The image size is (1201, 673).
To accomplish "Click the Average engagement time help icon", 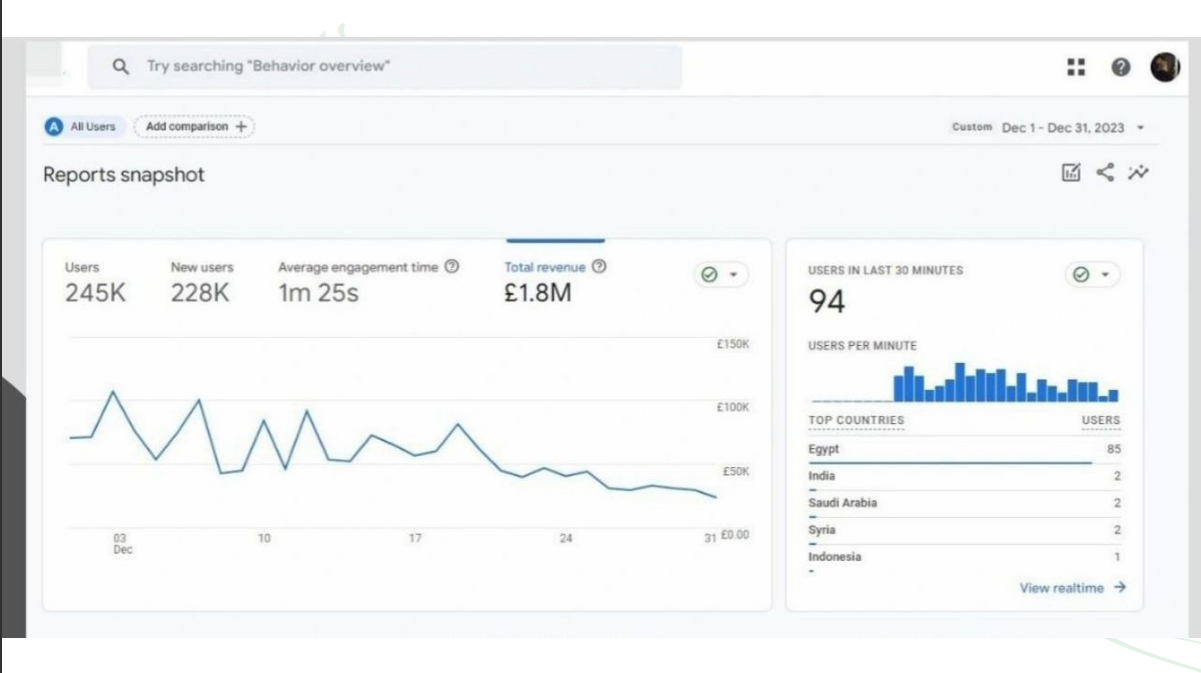I will [x=452, y=267].
